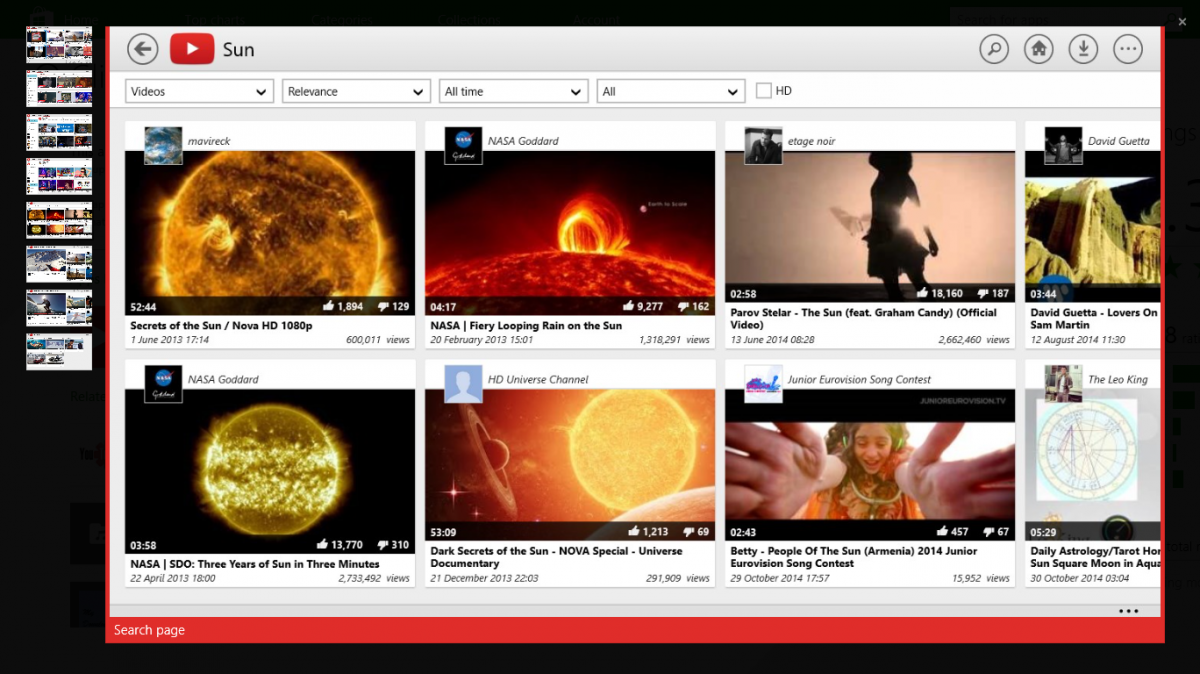Open Parov Stelar - The Sun title
Image resolution: width=1200 pixels, height=674 pixels.
[863, 318]
